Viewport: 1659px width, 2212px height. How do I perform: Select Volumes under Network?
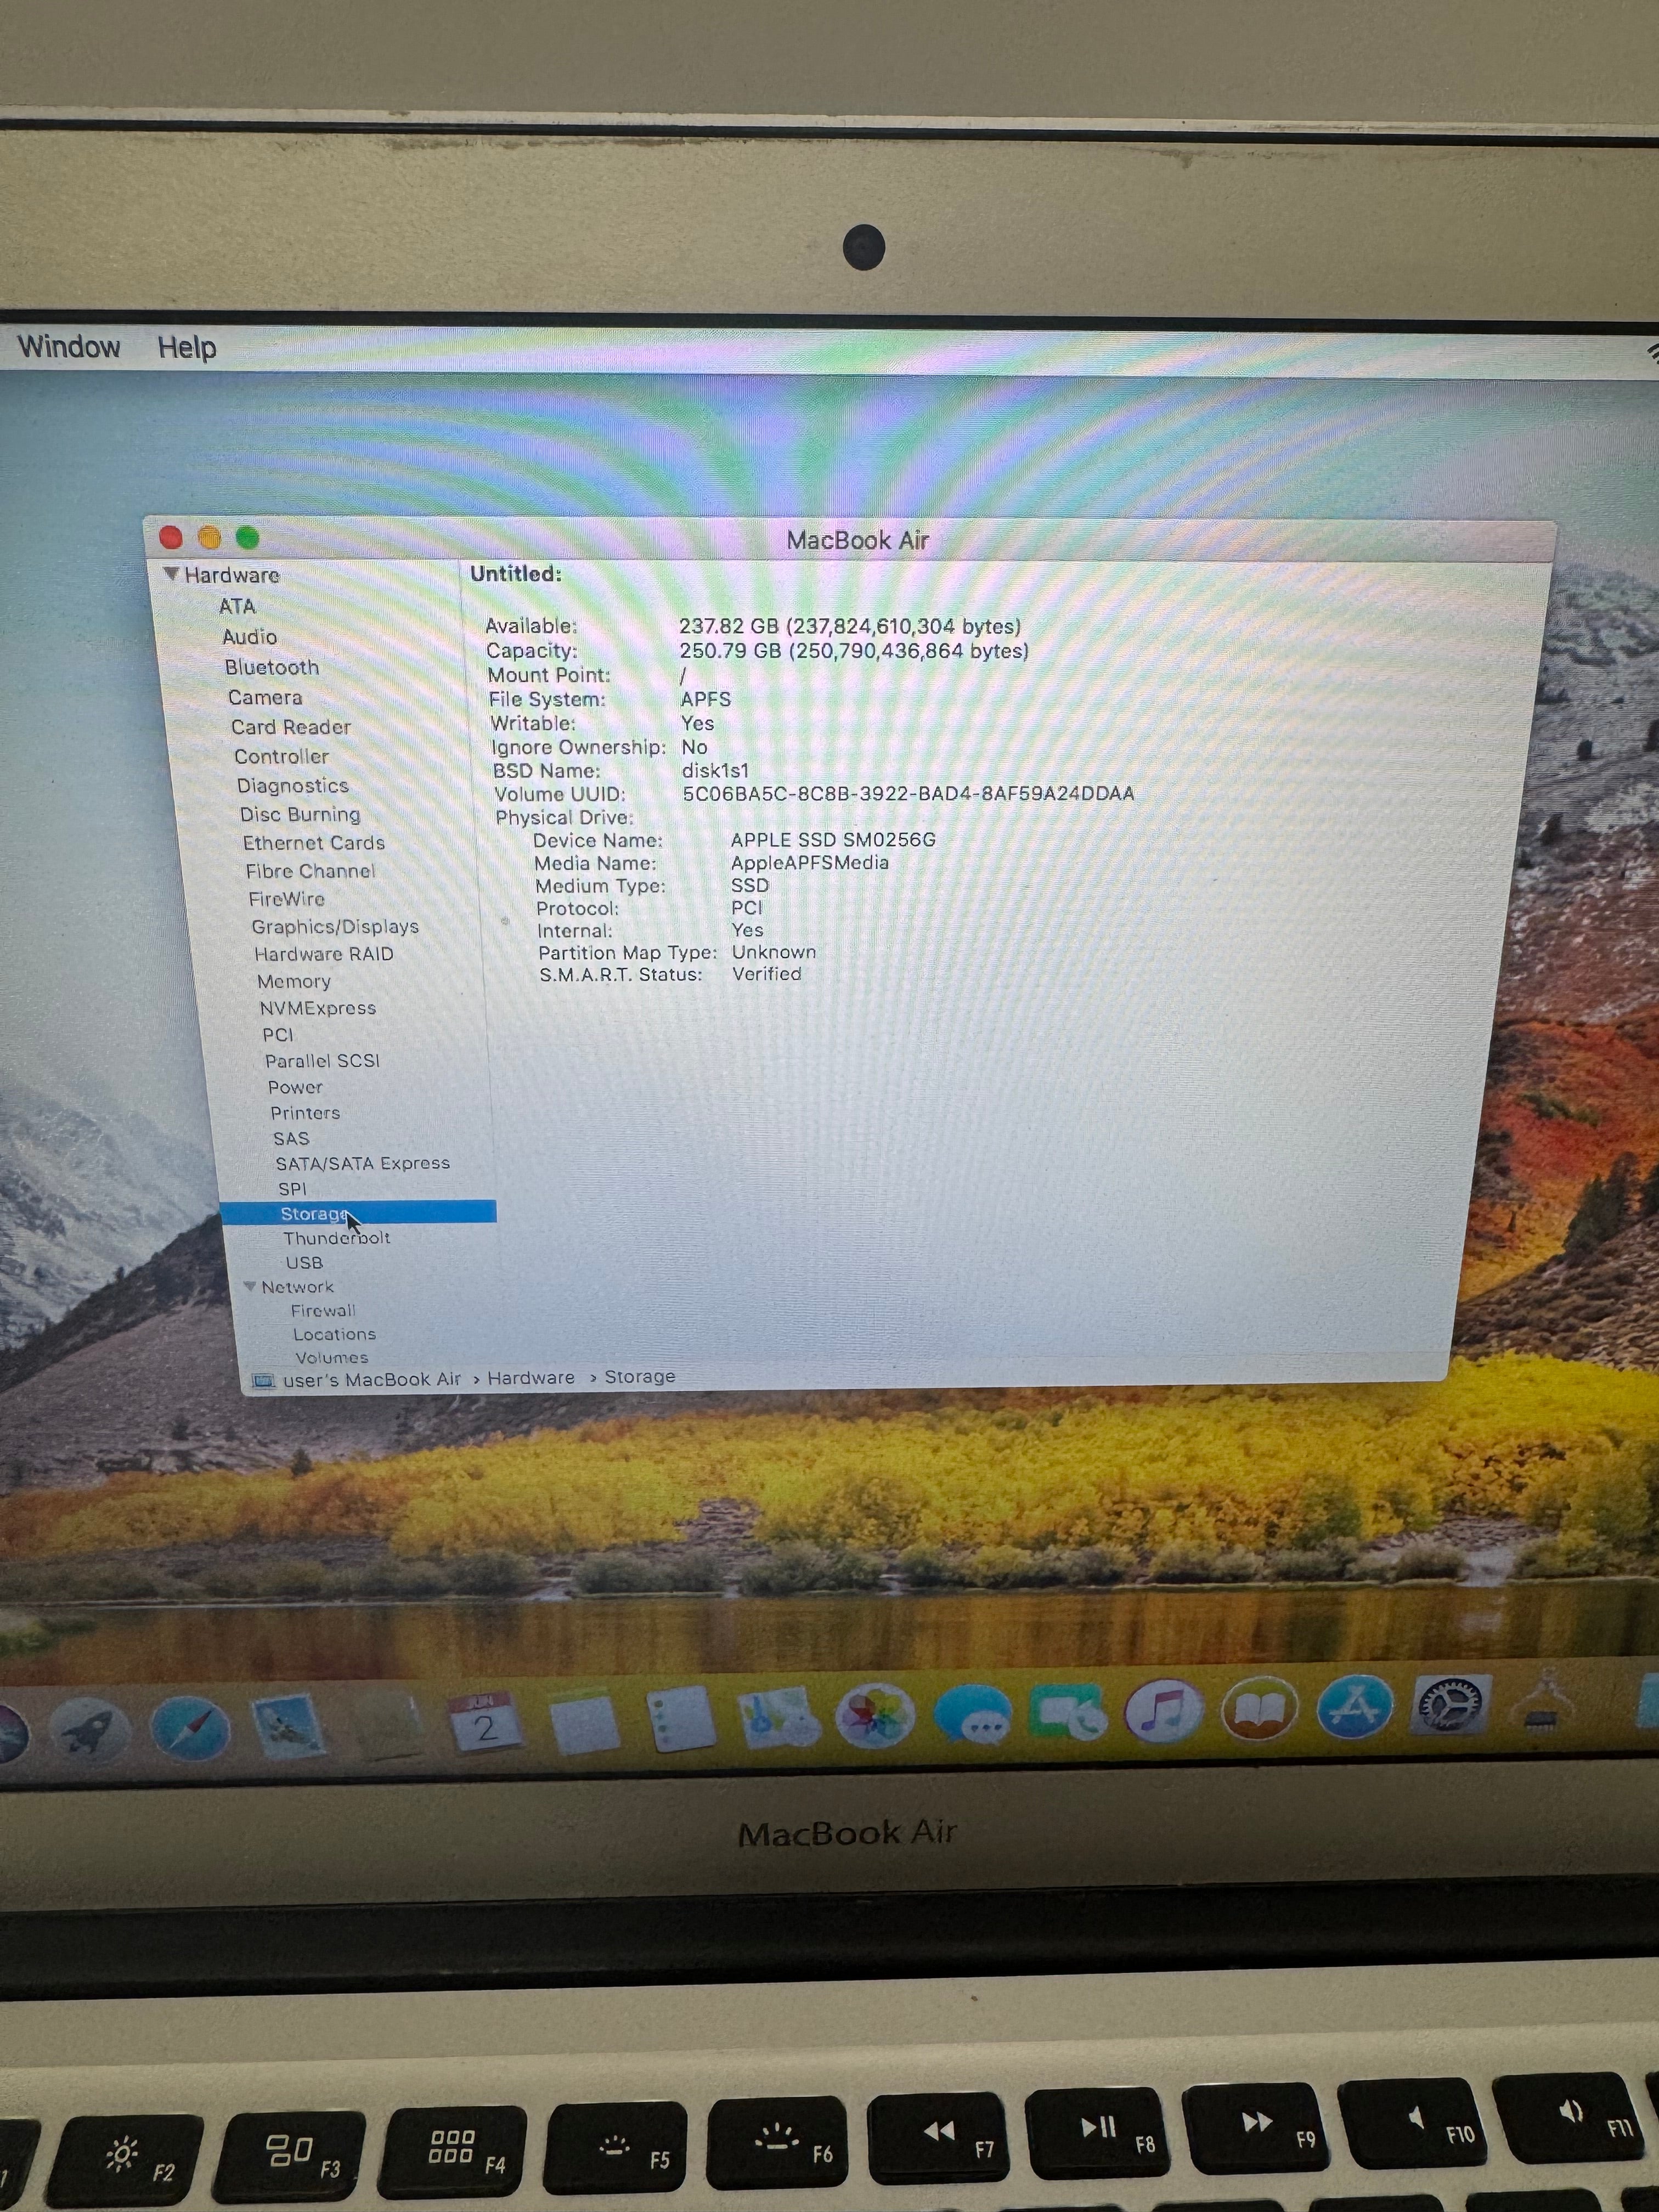click(x=332, y=1358)
